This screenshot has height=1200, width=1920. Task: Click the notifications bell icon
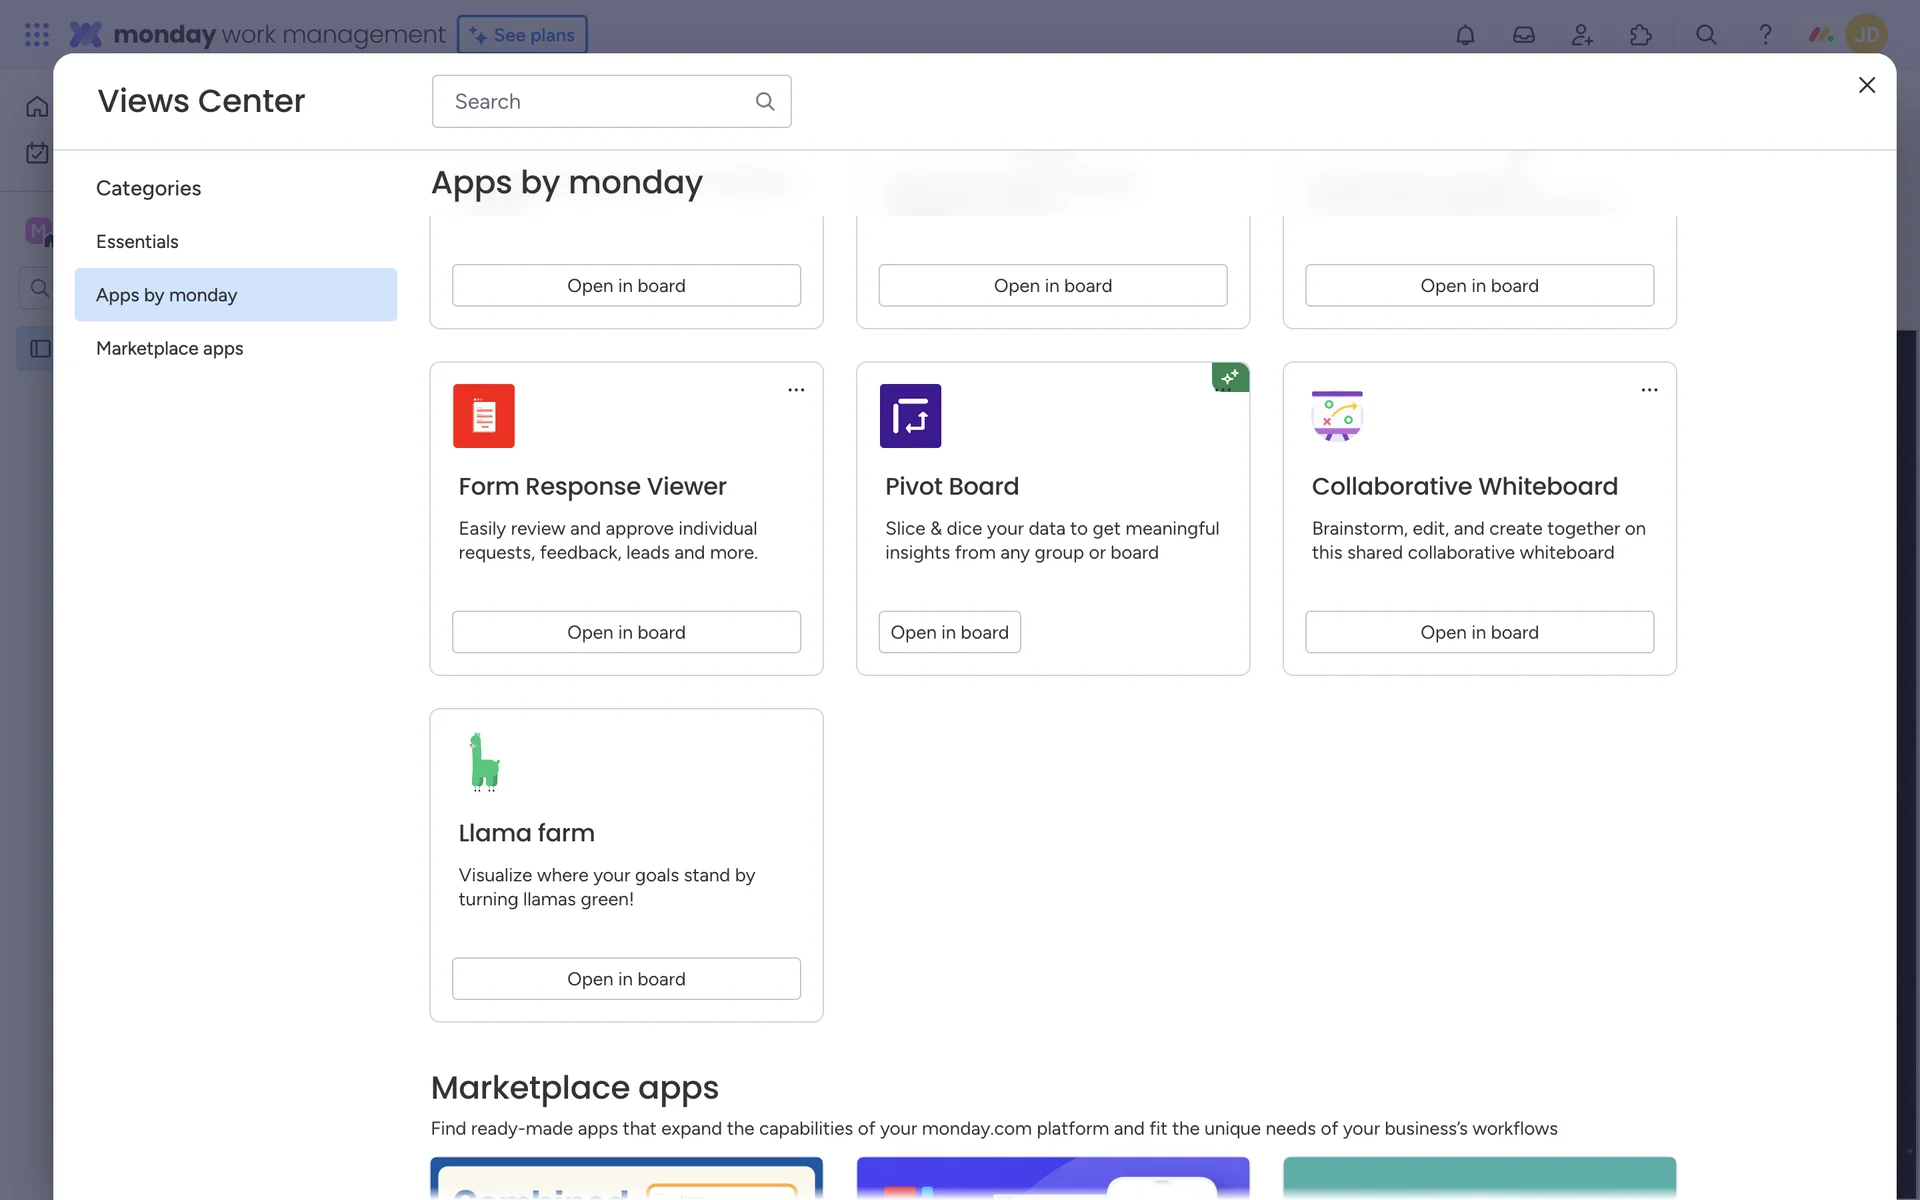point(1465,35)
